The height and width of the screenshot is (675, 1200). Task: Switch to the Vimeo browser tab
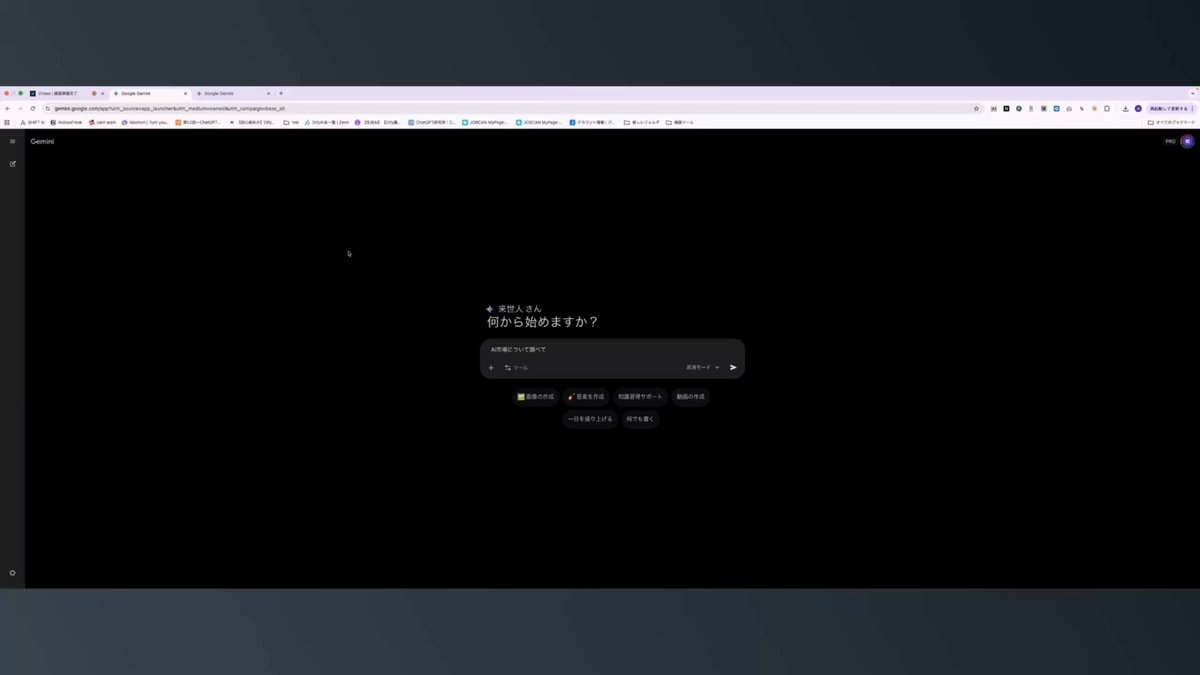(x=65, y=93)
